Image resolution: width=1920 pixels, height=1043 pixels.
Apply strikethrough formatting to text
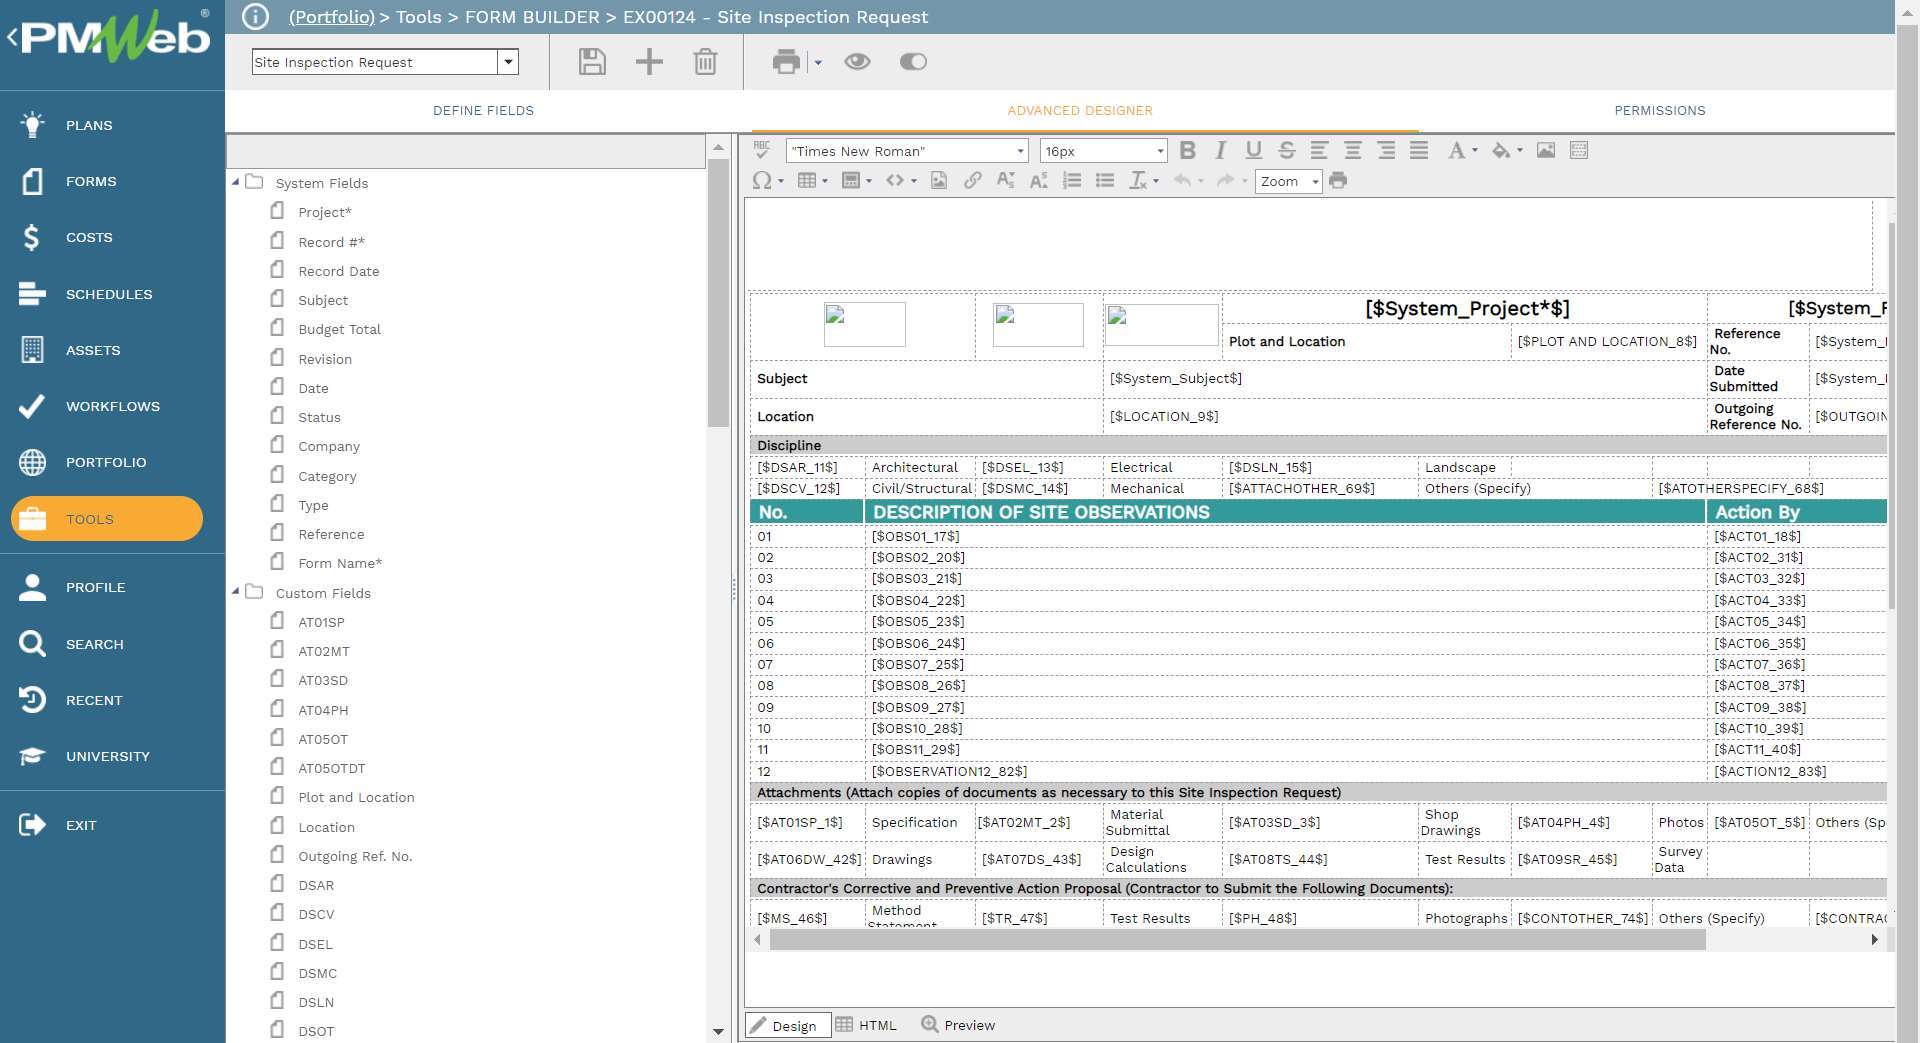[x=1287, y=150]
